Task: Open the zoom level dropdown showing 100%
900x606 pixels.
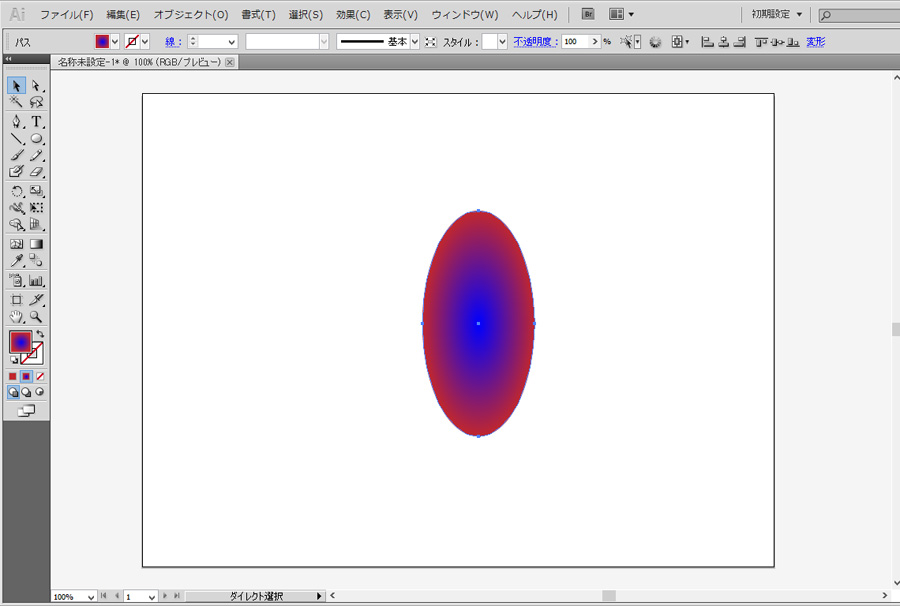Action: [90, 597]
